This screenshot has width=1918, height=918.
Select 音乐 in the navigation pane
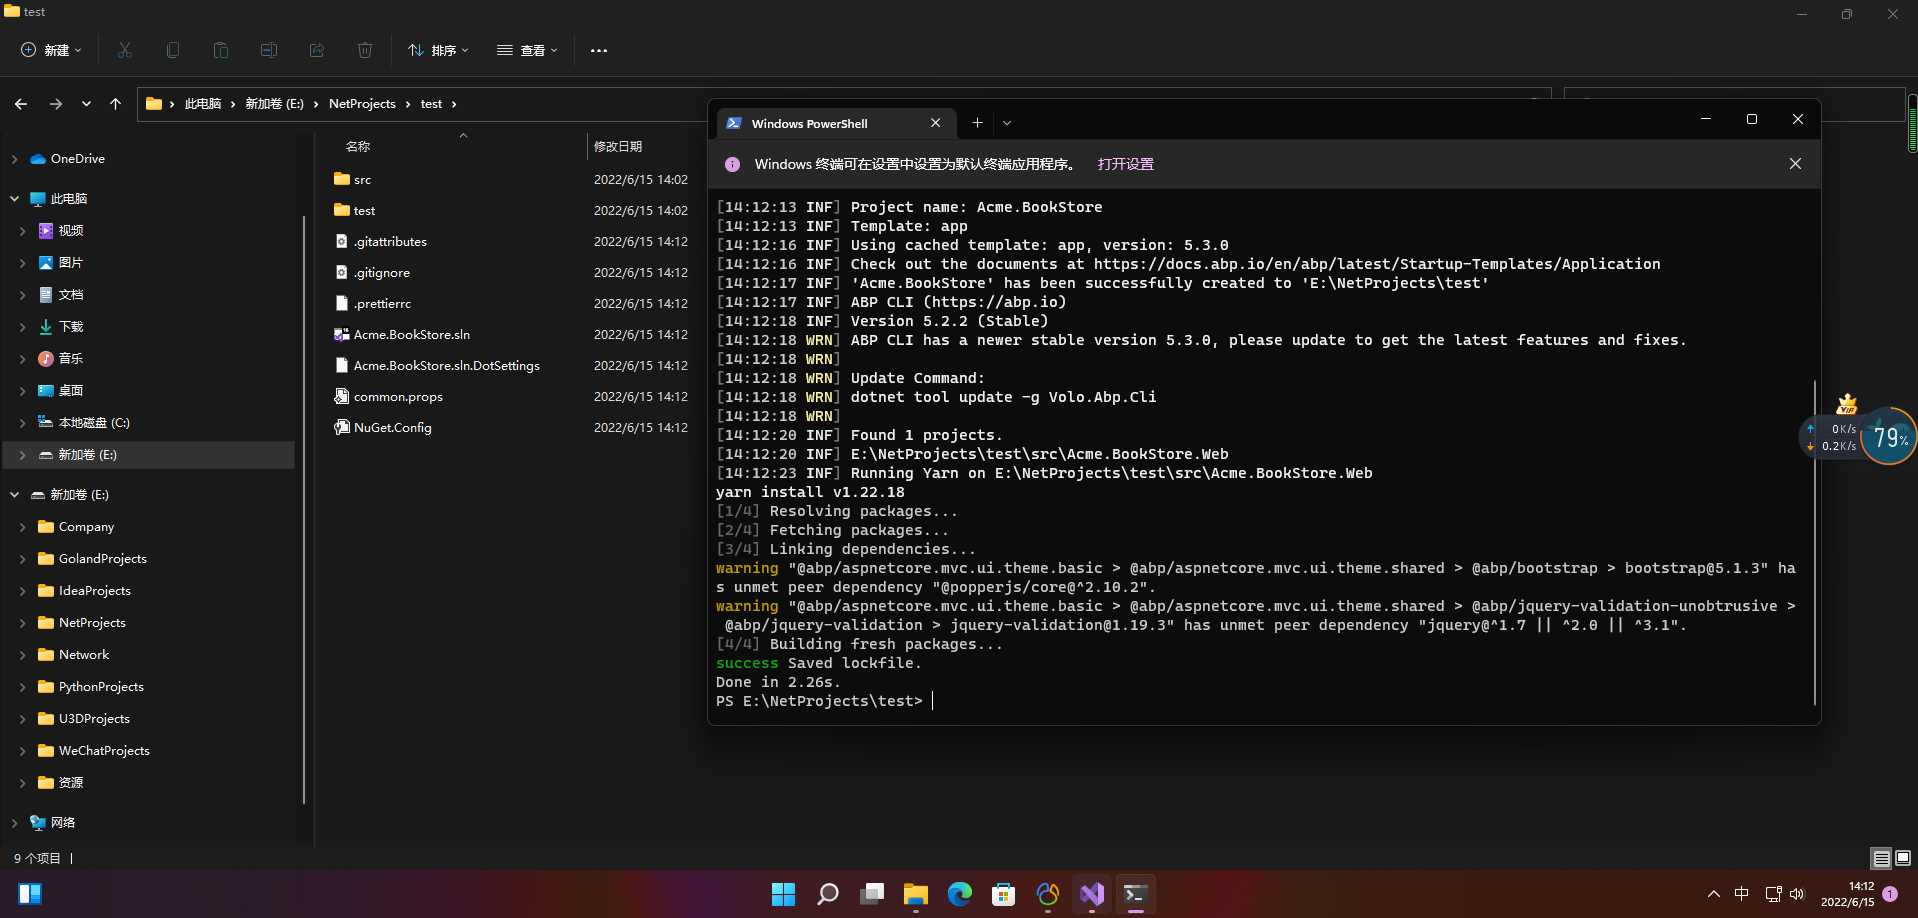click(70, 359)
